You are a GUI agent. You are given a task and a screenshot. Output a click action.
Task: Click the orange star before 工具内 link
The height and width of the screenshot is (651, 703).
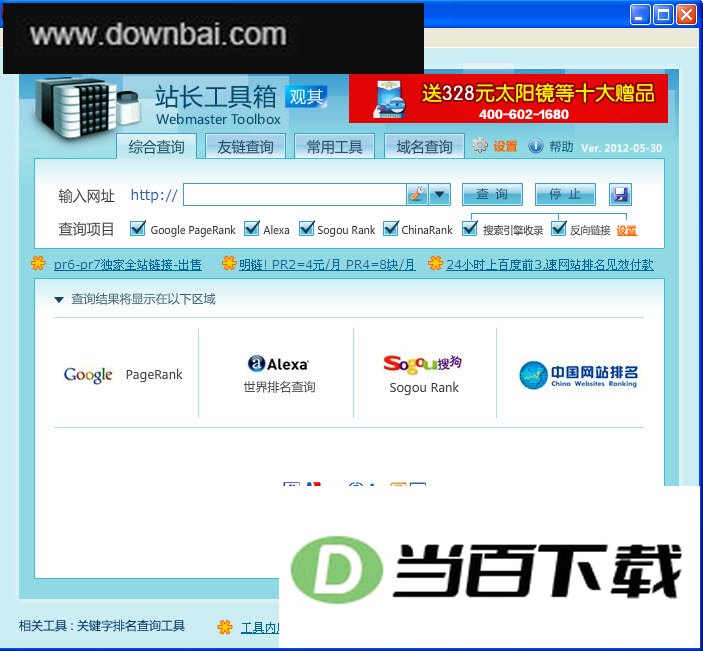[225, 627]
